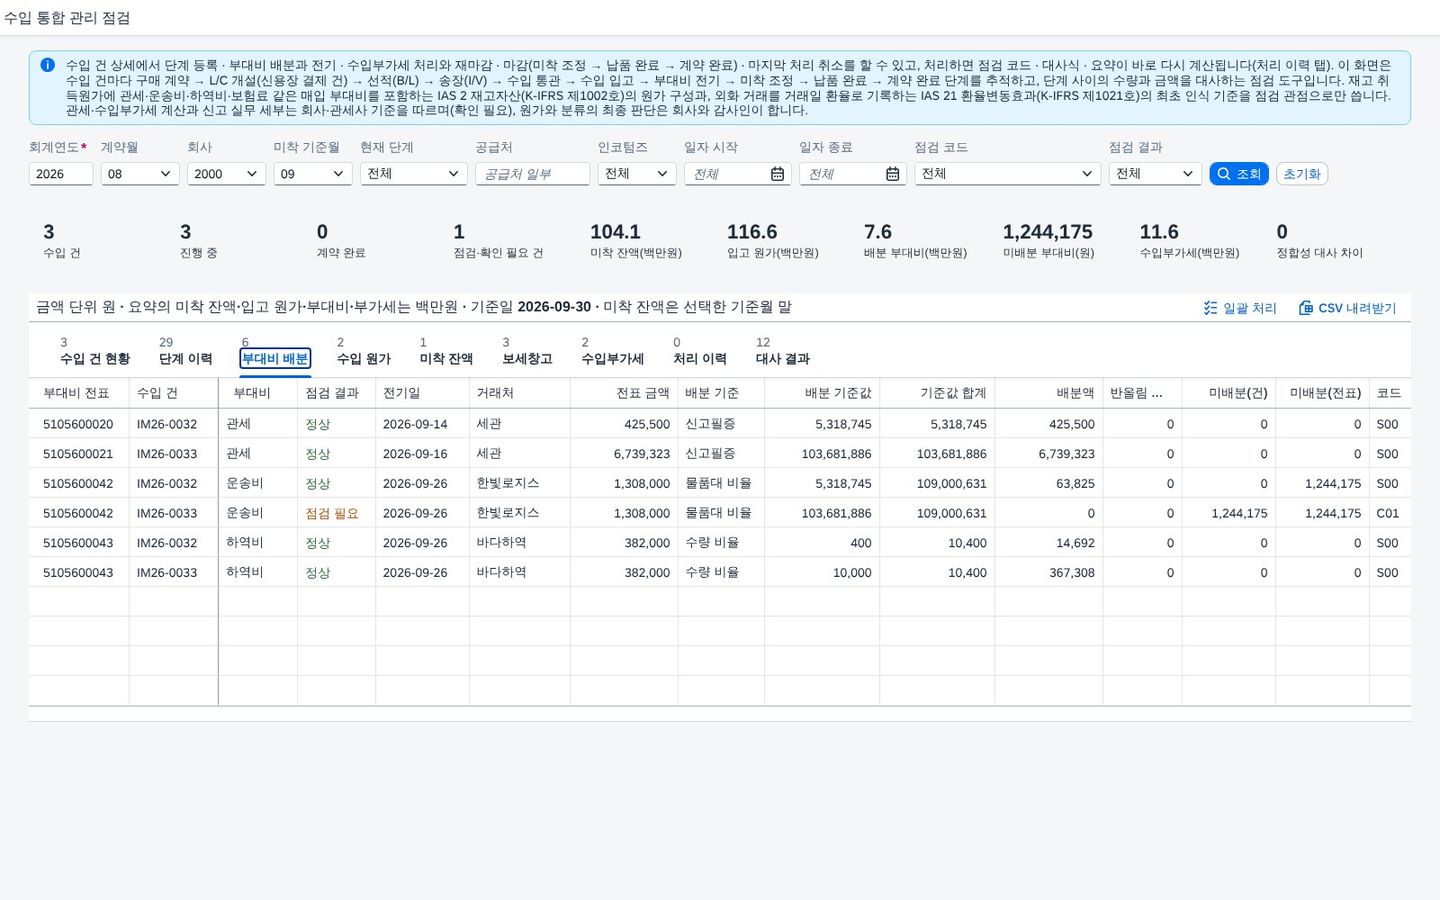Open the 회사 dropdown showing 2000
Screen dimensions: 1440x900
(x=226, y=174)
